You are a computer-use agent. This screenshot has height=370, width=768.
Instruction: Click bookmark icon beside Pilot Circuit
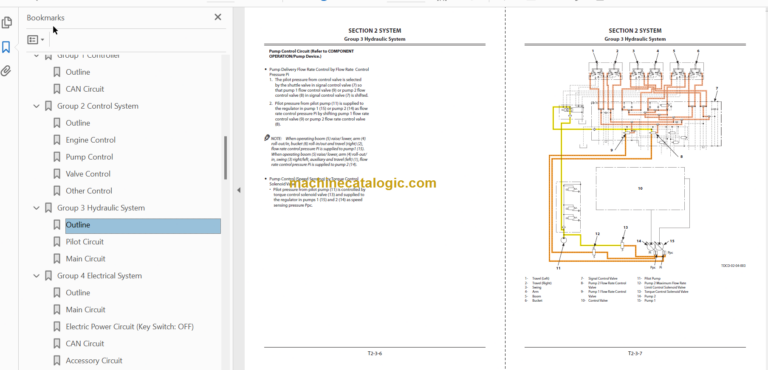[57, 242]
